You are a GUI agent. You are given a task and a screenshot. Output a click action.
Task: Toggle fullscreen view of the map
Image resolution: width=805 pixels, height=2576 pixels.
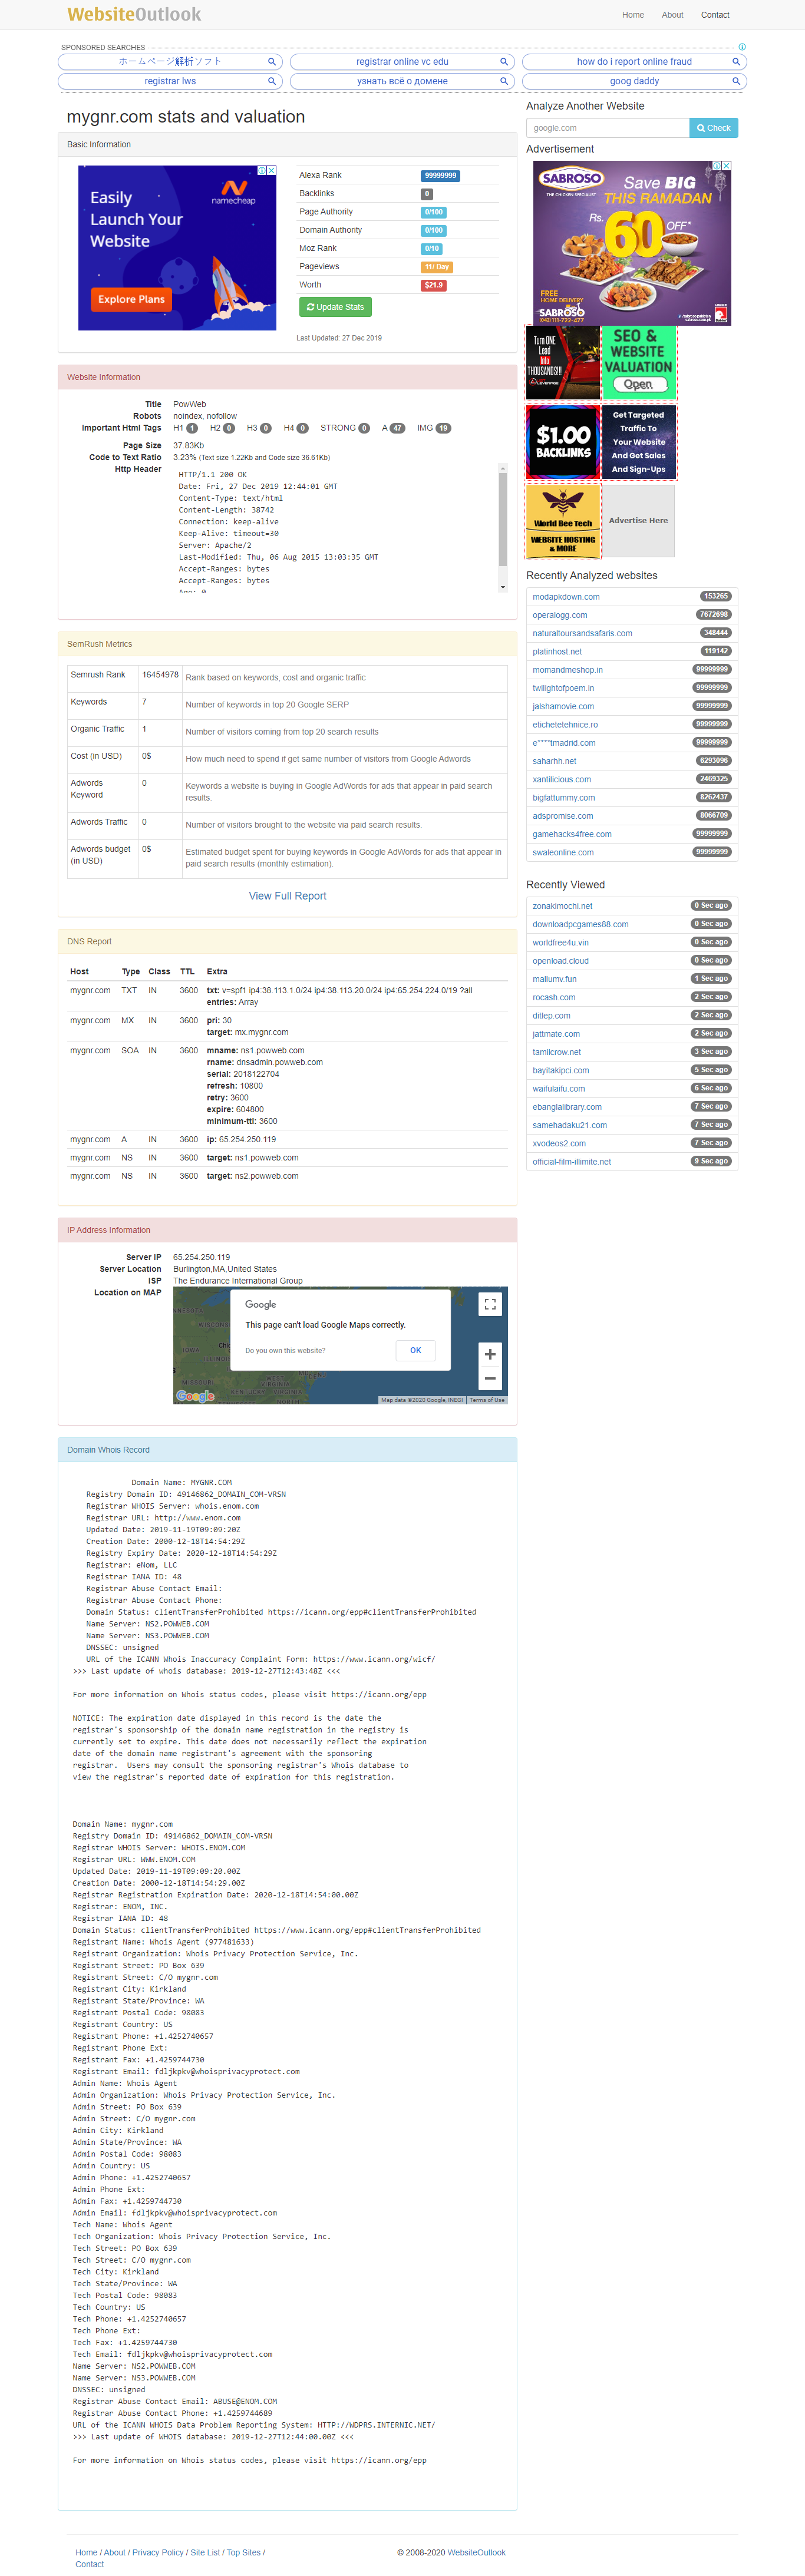point(490,1304)
